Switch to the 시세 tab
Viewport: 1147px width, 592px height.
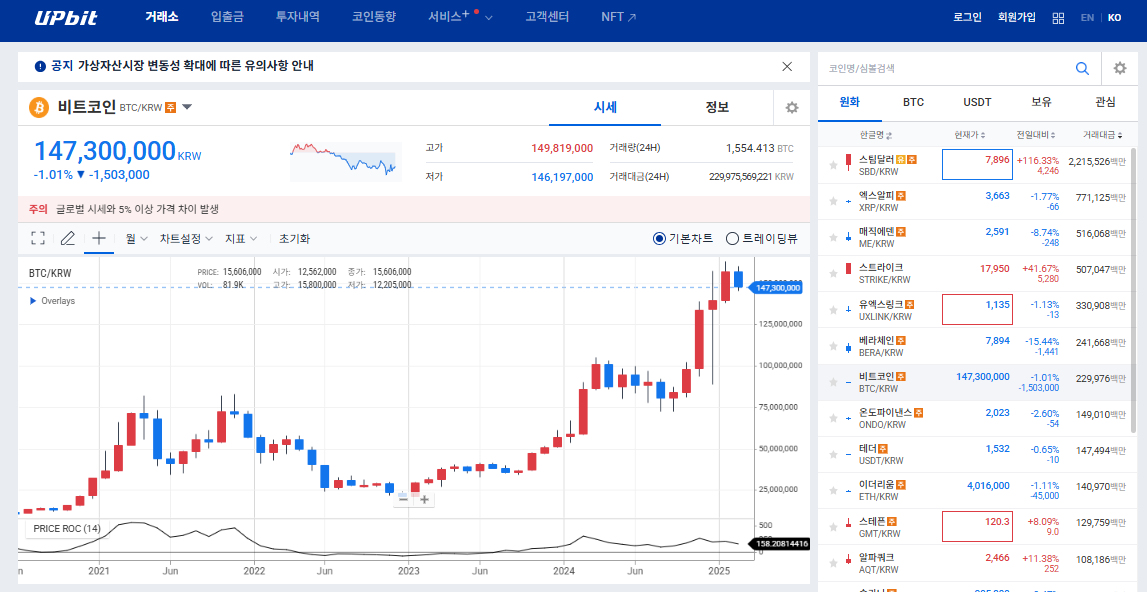point(605,108)
